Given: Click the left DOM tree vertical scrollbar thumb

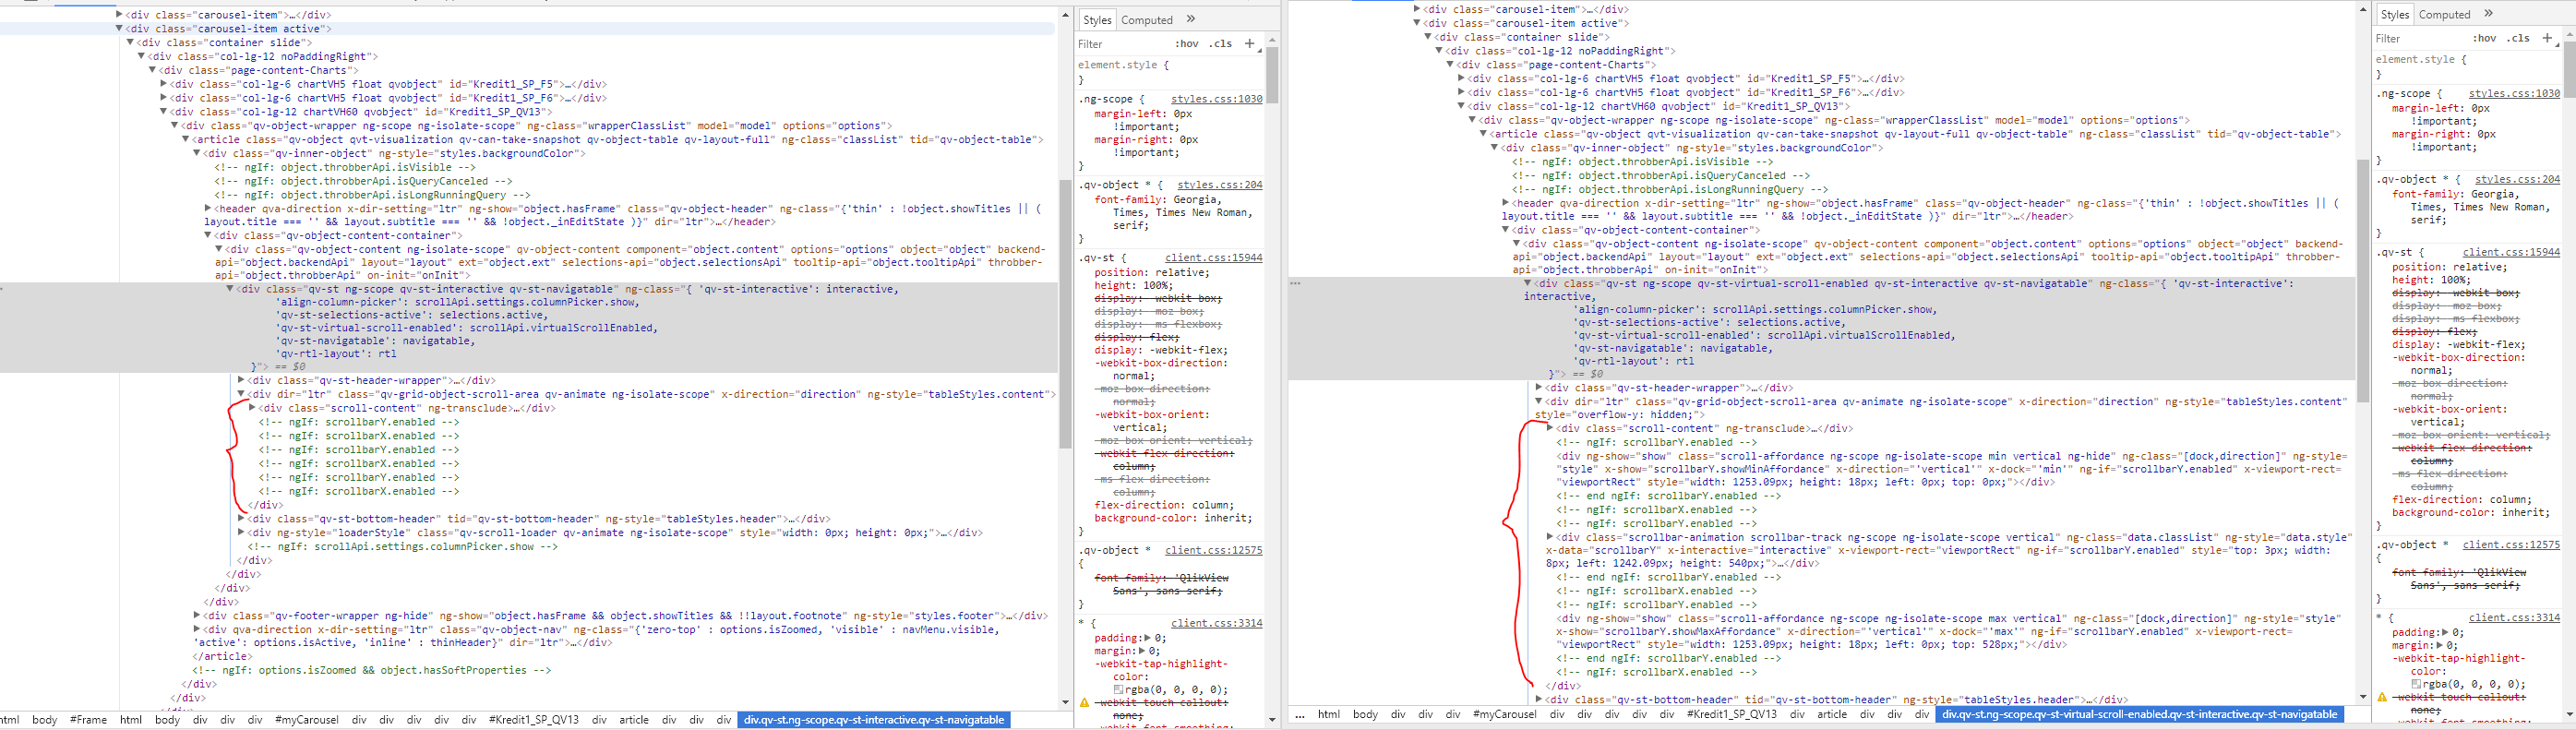Looking at the screenshot, I should [1066, 314].
